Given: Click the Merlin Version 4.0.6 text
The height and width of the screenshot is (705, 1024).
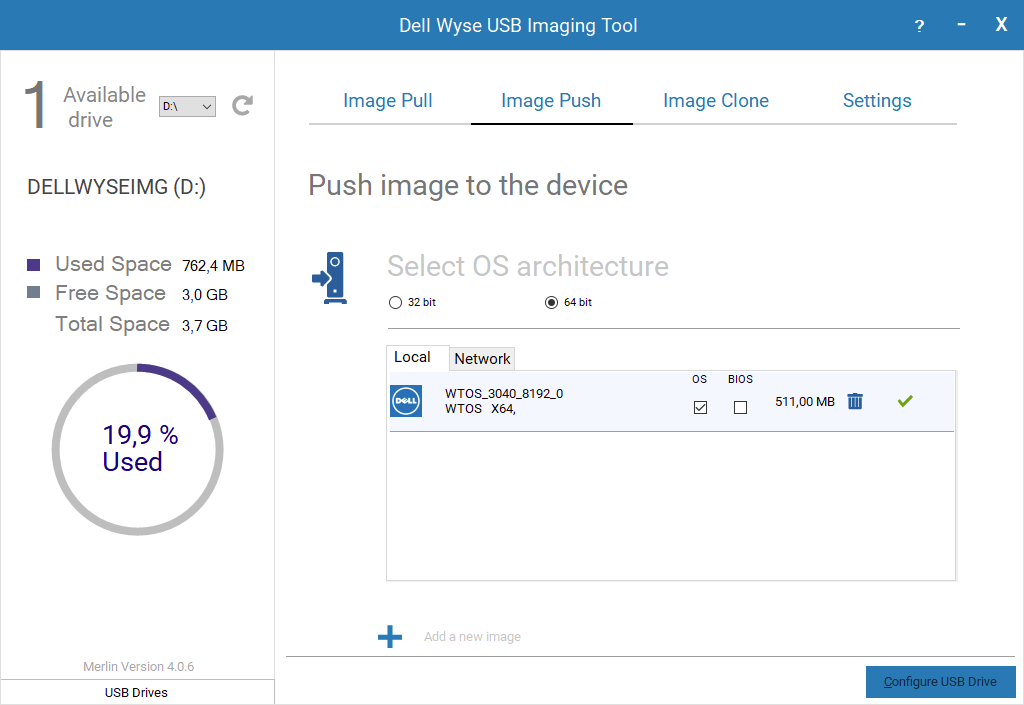Looking at the screenshot, I should coord(138,666).
